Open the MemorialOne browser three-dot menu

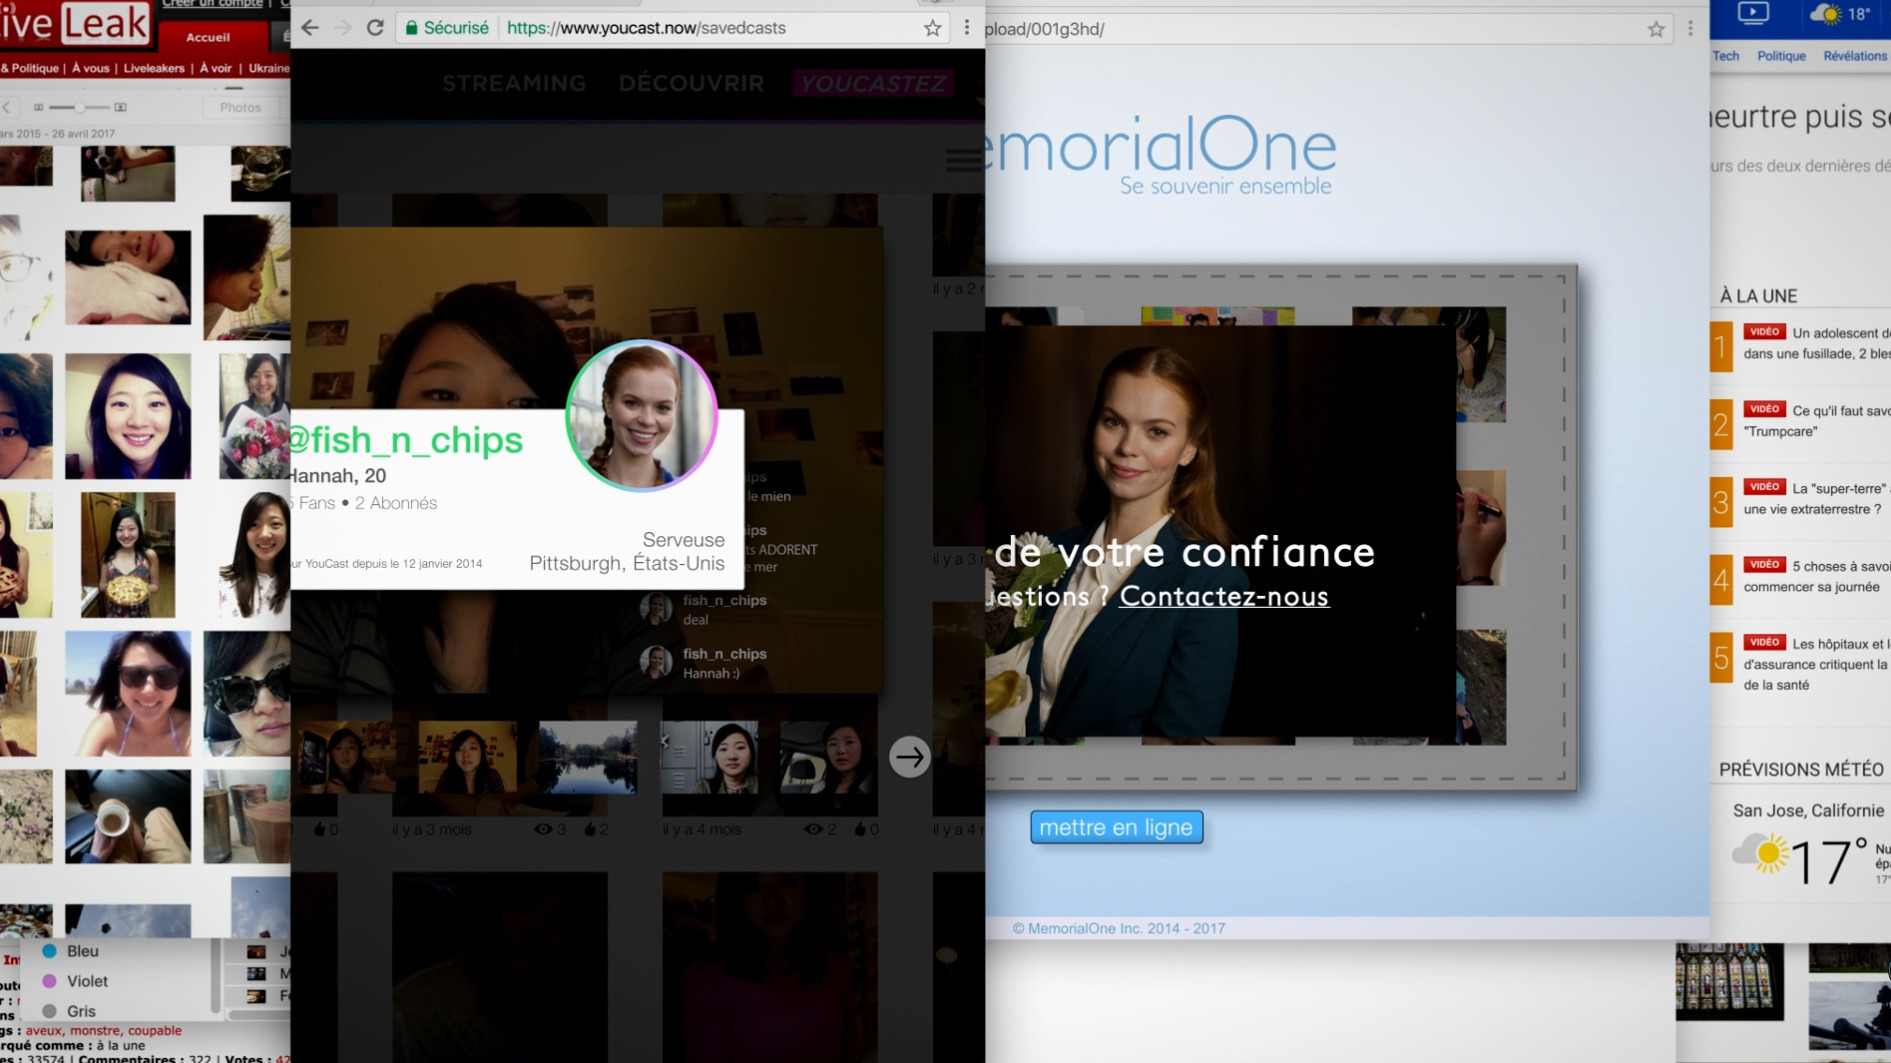1690,29
